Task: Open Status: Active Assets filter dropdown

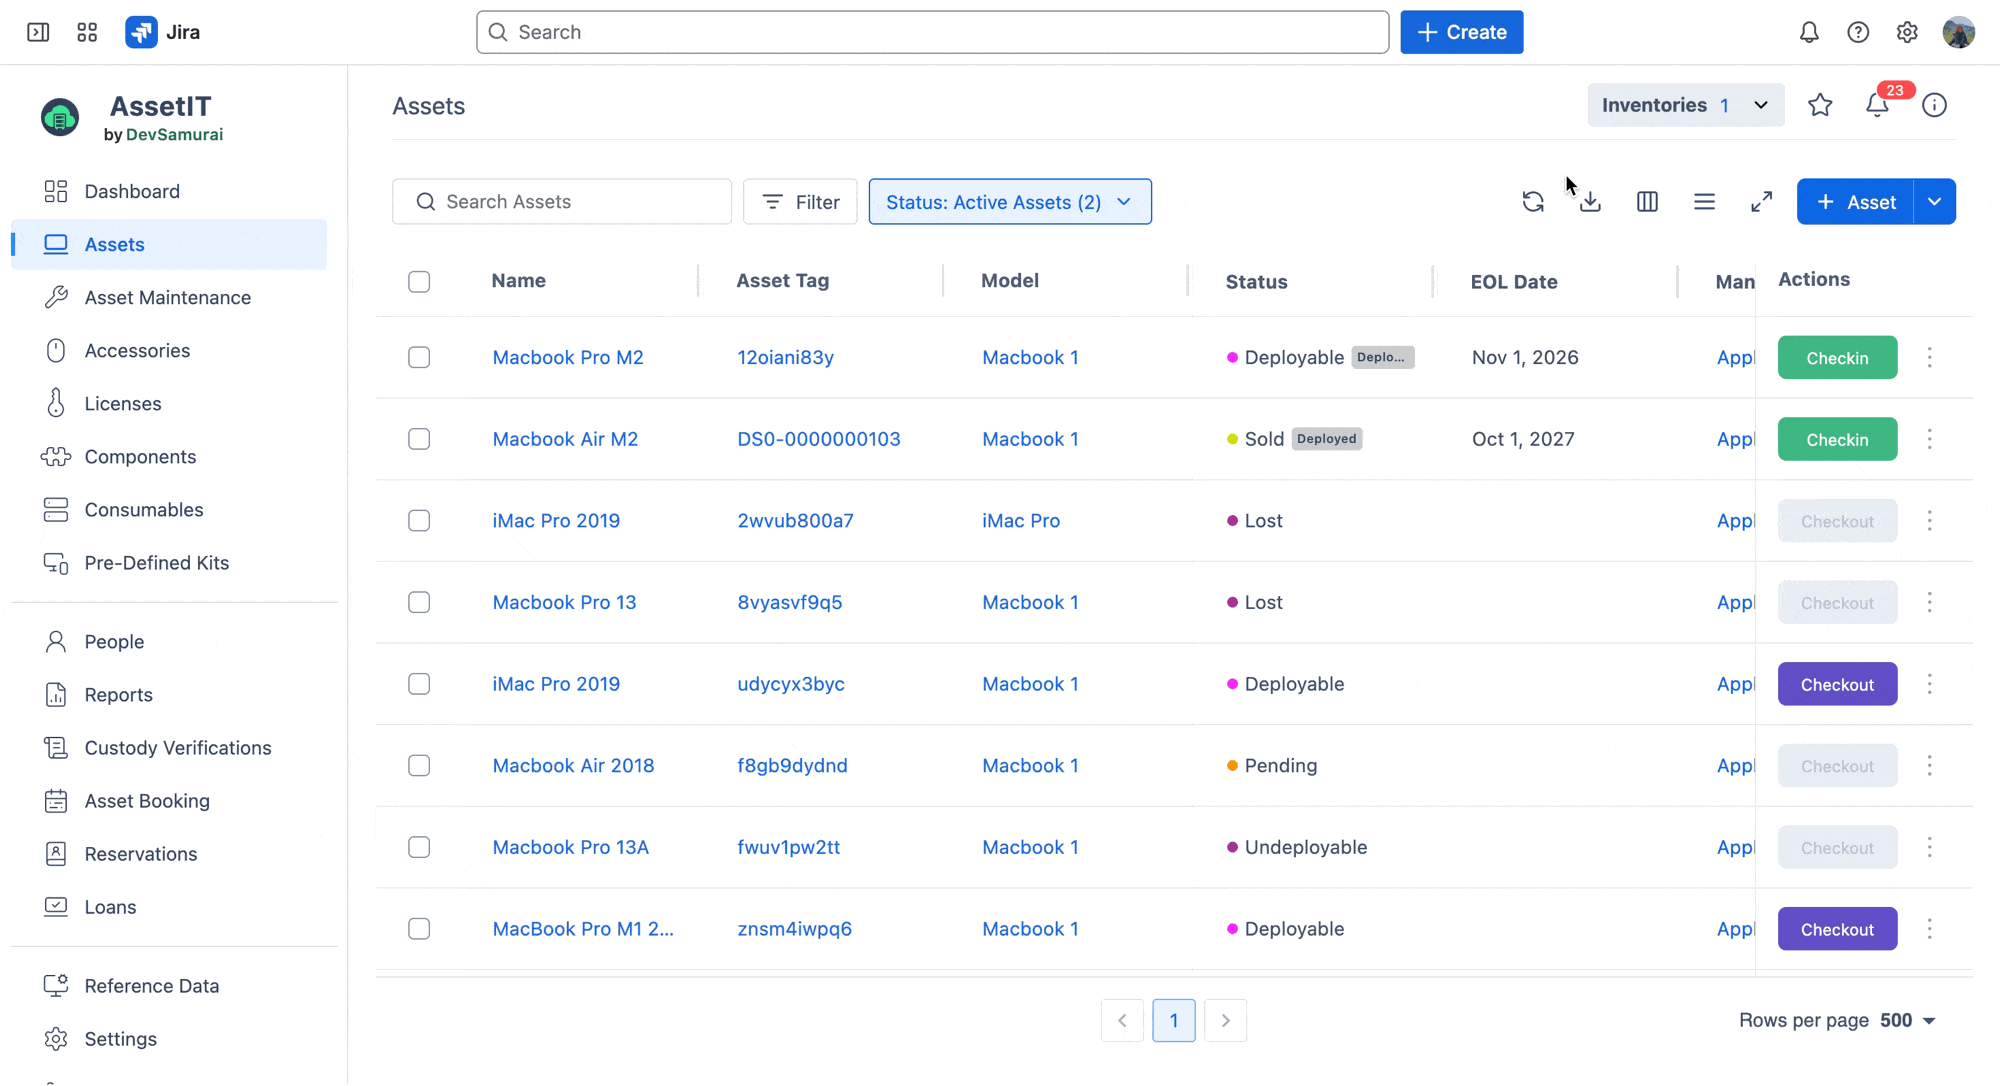Action: 1009,202
